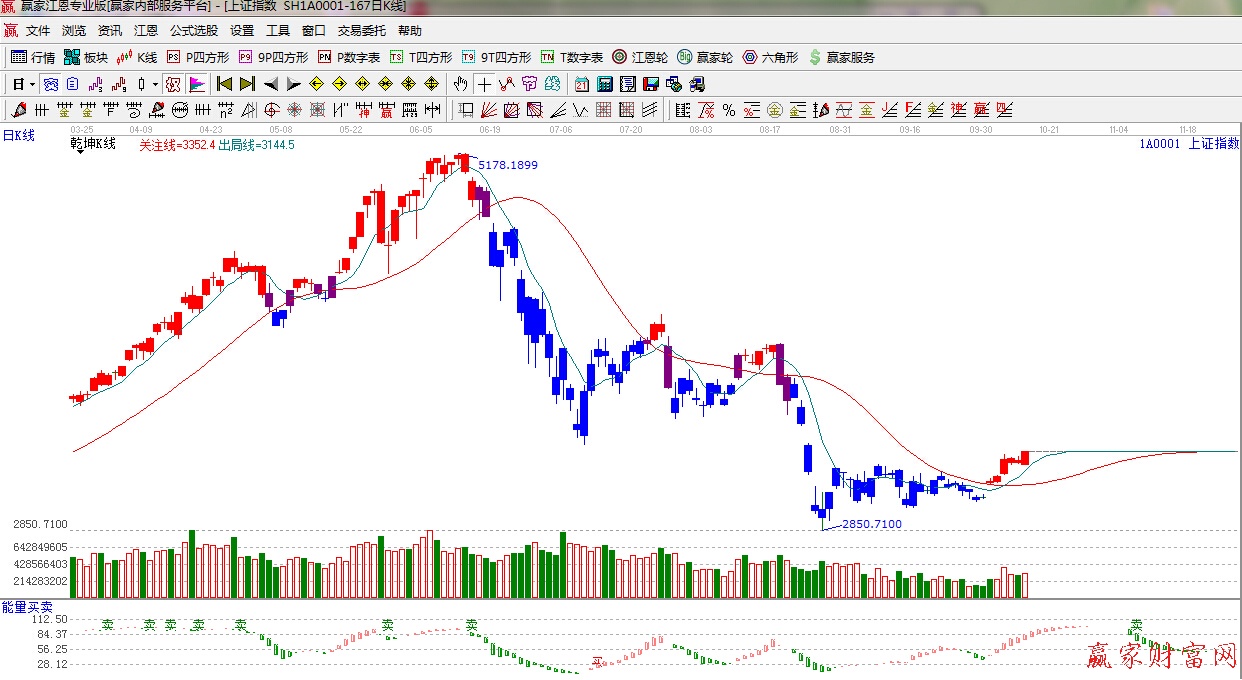This screenshot has height=680, width=1242.
Task: Toggle the crosshair cursor tool
Action: tap(484, 84)
